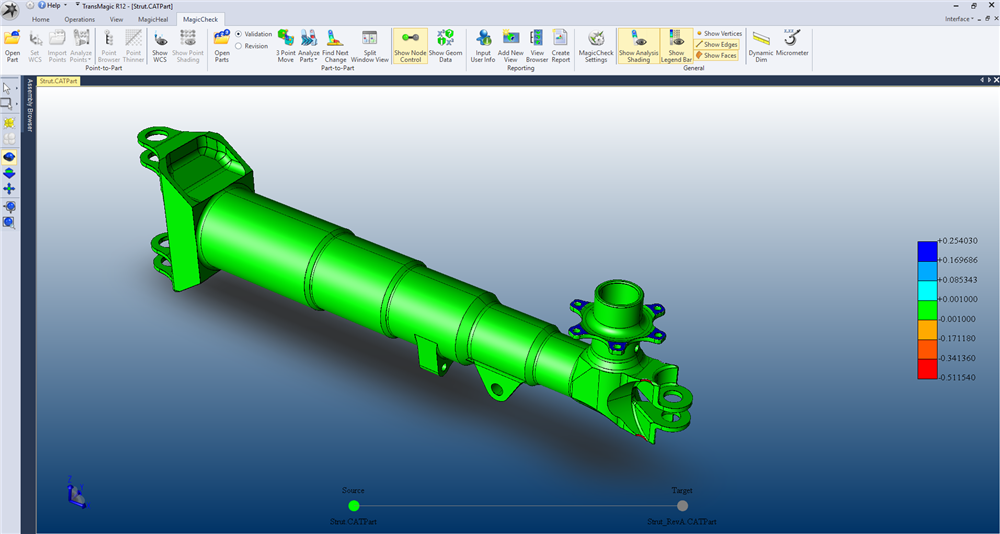Image resolution: width=1000 pixels, height=534 pixels.
Task: Click Find Next Change icon
Action: [335, 45]
